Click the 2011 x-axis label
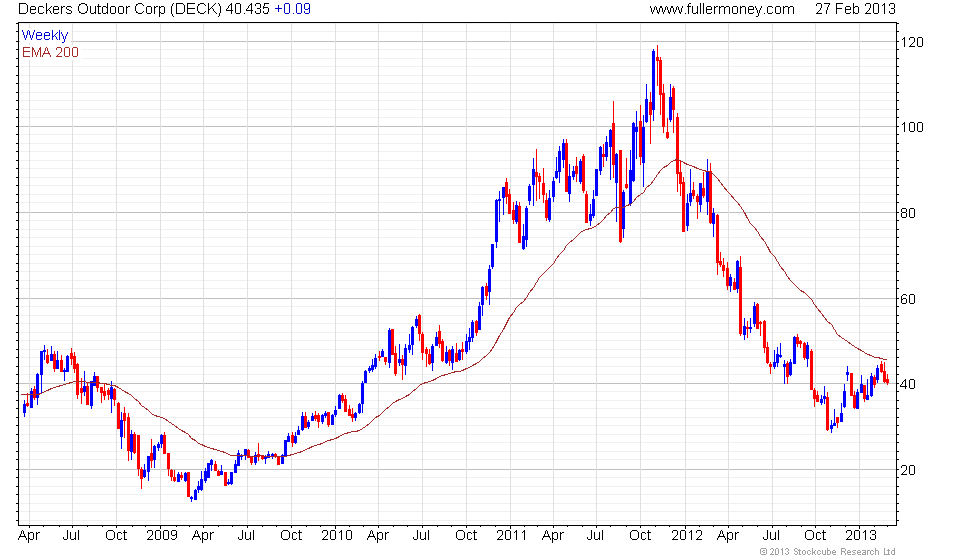The width and height of the screenshot is (980, 560). coord(512,535)
